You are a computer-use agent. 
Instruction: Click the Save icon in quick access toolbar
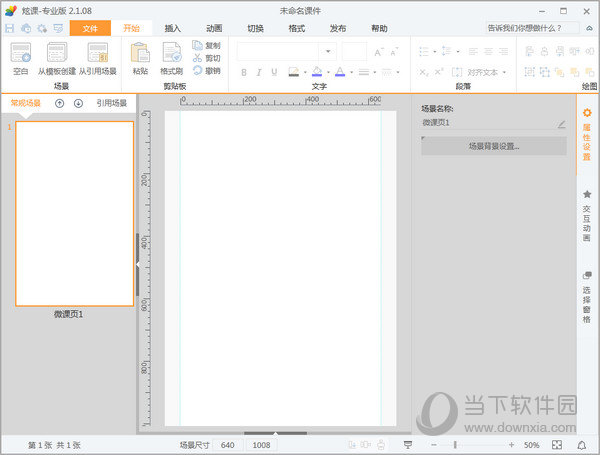coord(10,28)
